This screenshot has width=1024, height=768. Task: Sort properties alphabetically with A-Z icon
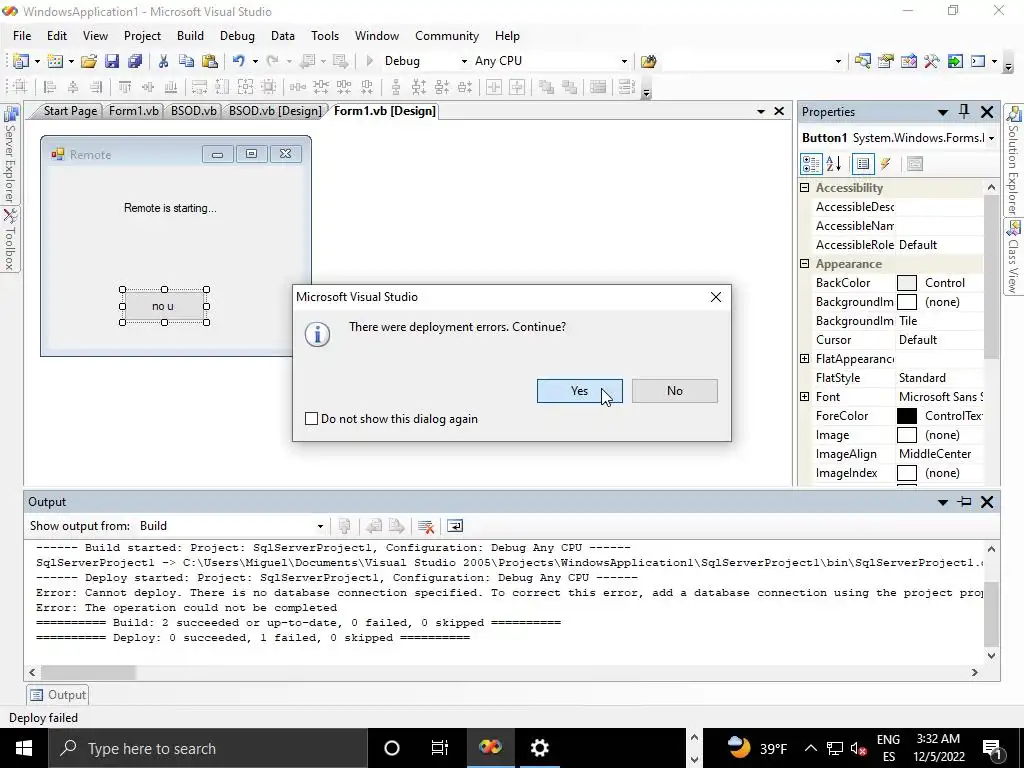(x=834, y=164)
